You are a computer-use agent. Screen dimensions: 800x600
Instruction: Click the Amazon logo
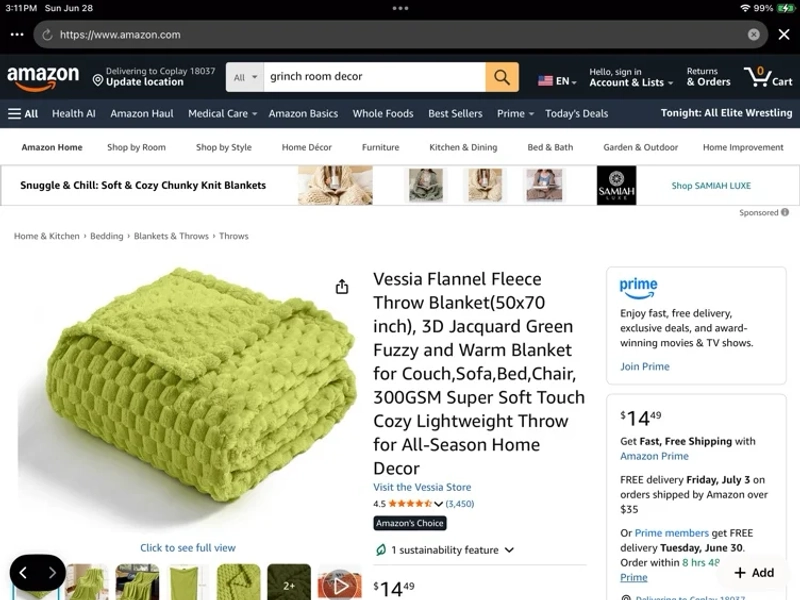43,78
